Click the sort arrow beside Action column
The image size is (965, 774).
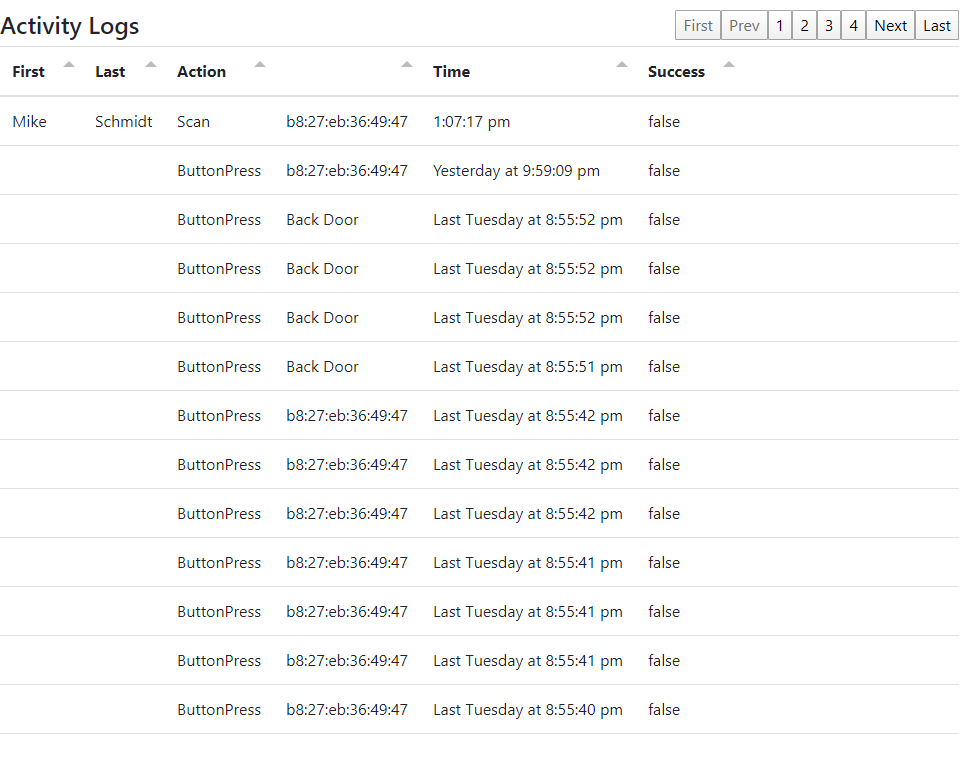259,64
